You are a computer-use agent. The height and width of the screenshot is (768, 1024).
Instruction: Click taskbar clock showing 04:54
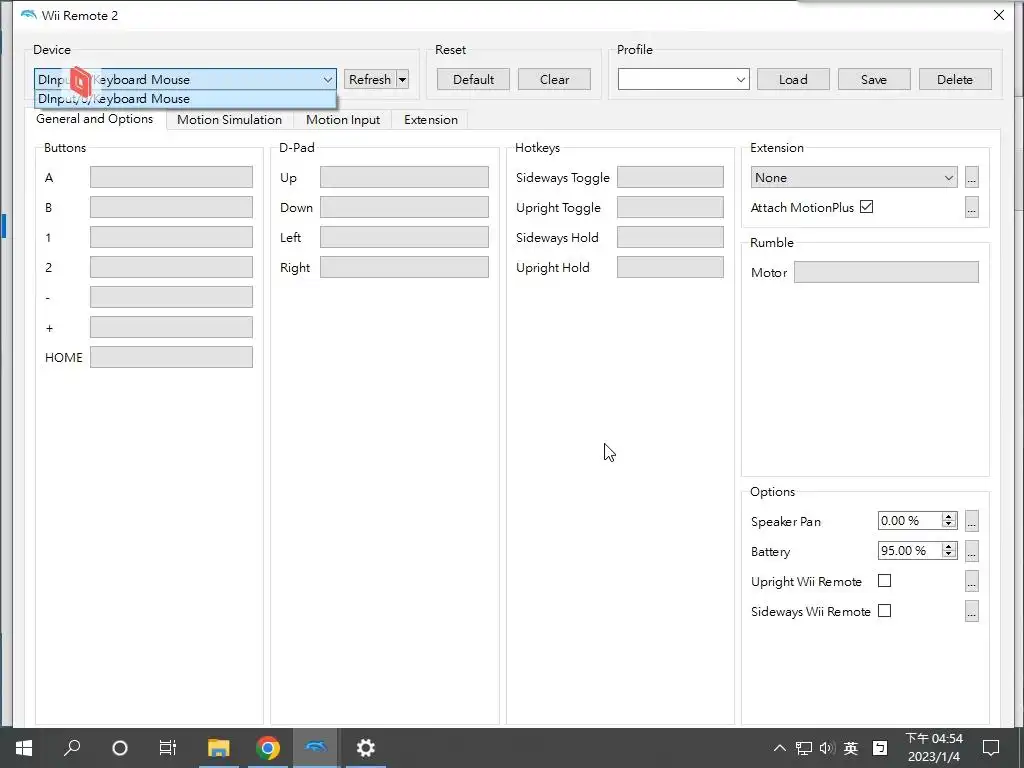click(934, 748)
